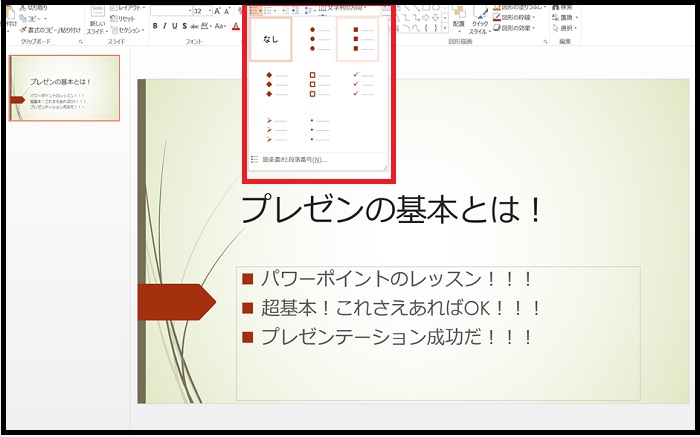Toggle Italic formatting
This screenshot has height=437, width=700.
click(x=165, y=26)
